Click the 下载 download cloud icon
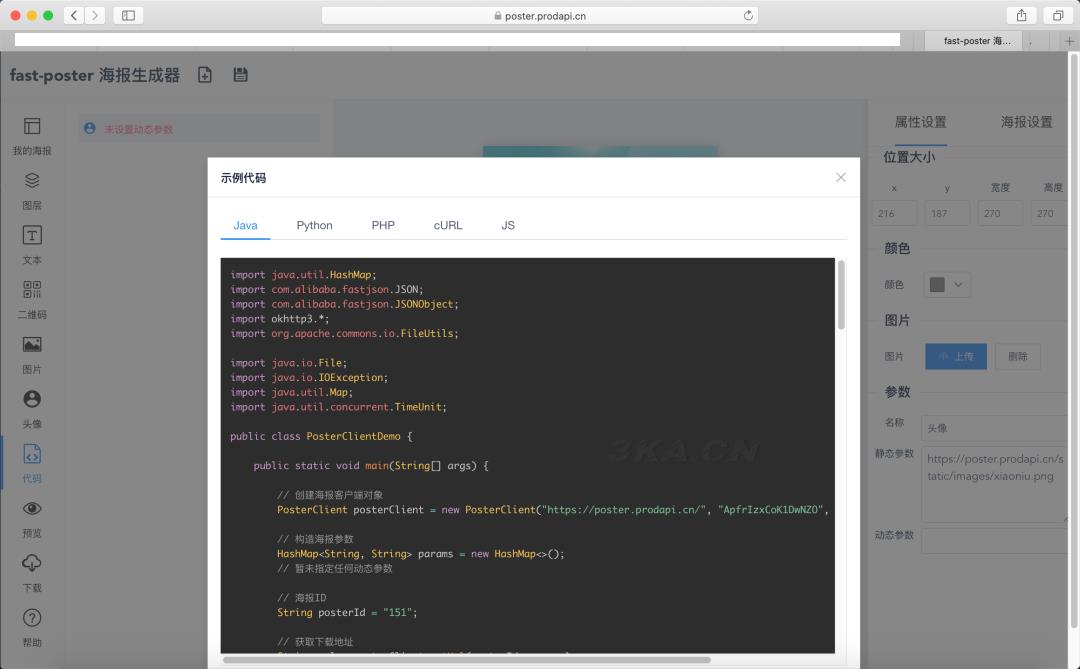Viewport: 1080px width, 669px height. [32, 564]
